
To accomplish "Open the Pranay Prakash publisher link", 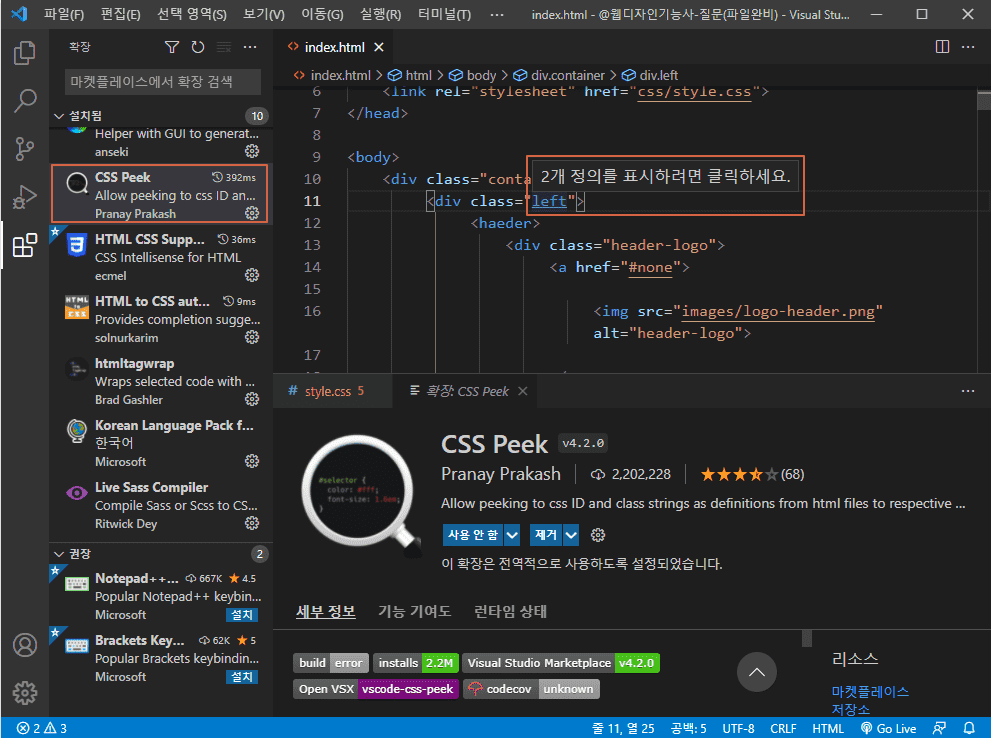I will click(x=501, y=474).
